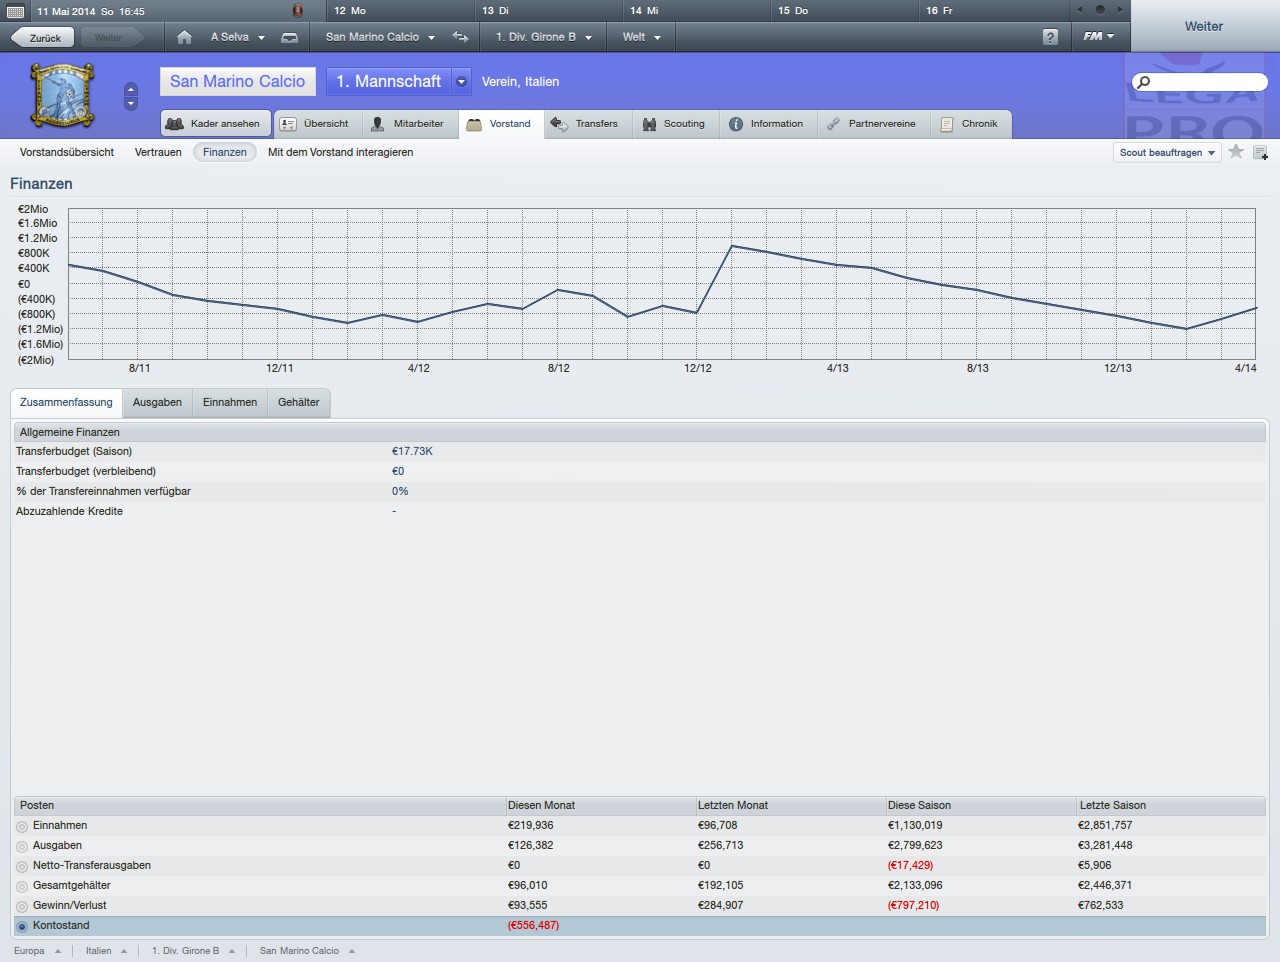Click the Zurück back button
This screenshot has height=962, width=1280.
click(x=38, y=38)
